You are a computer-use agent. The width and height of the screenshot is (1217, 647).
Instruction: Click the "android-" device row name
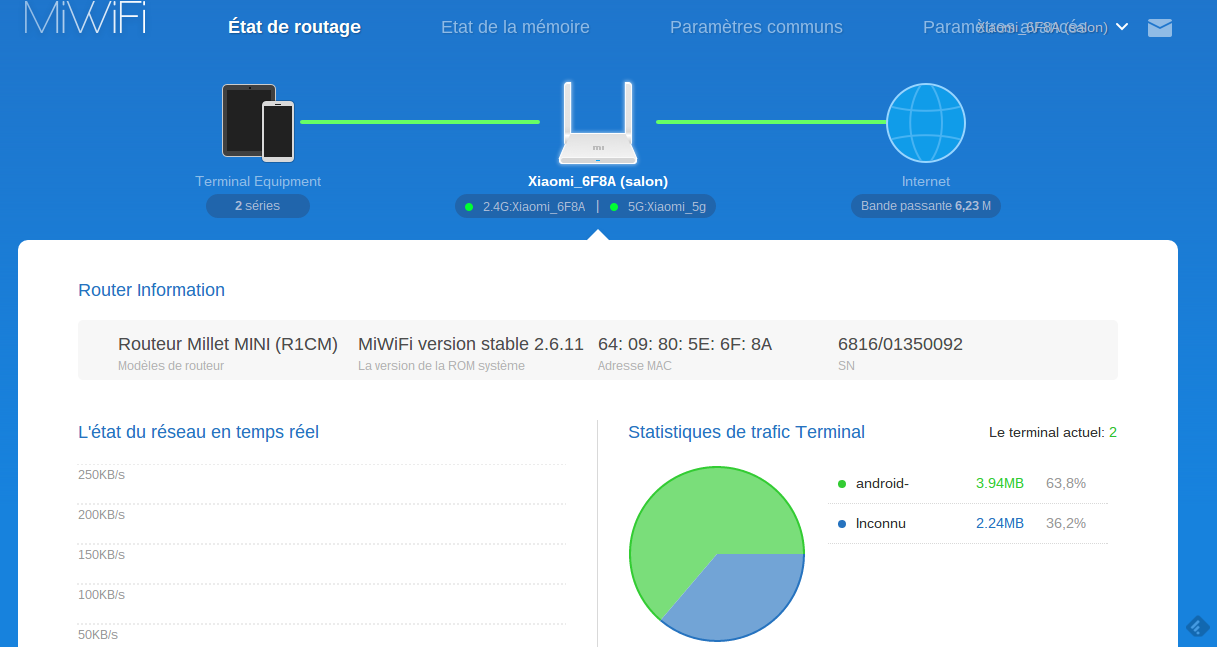tap(882, 483)
